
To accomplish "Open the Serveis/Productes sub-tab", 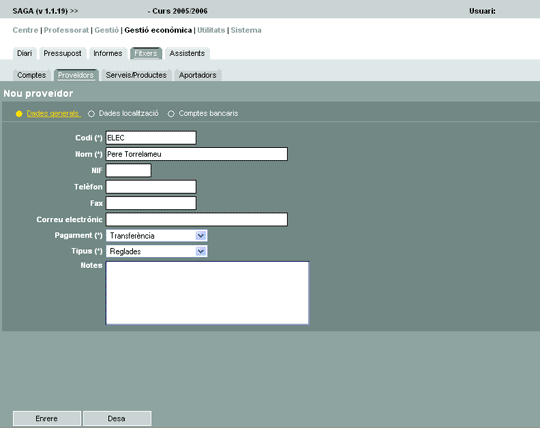I will (x=136, y=75).
